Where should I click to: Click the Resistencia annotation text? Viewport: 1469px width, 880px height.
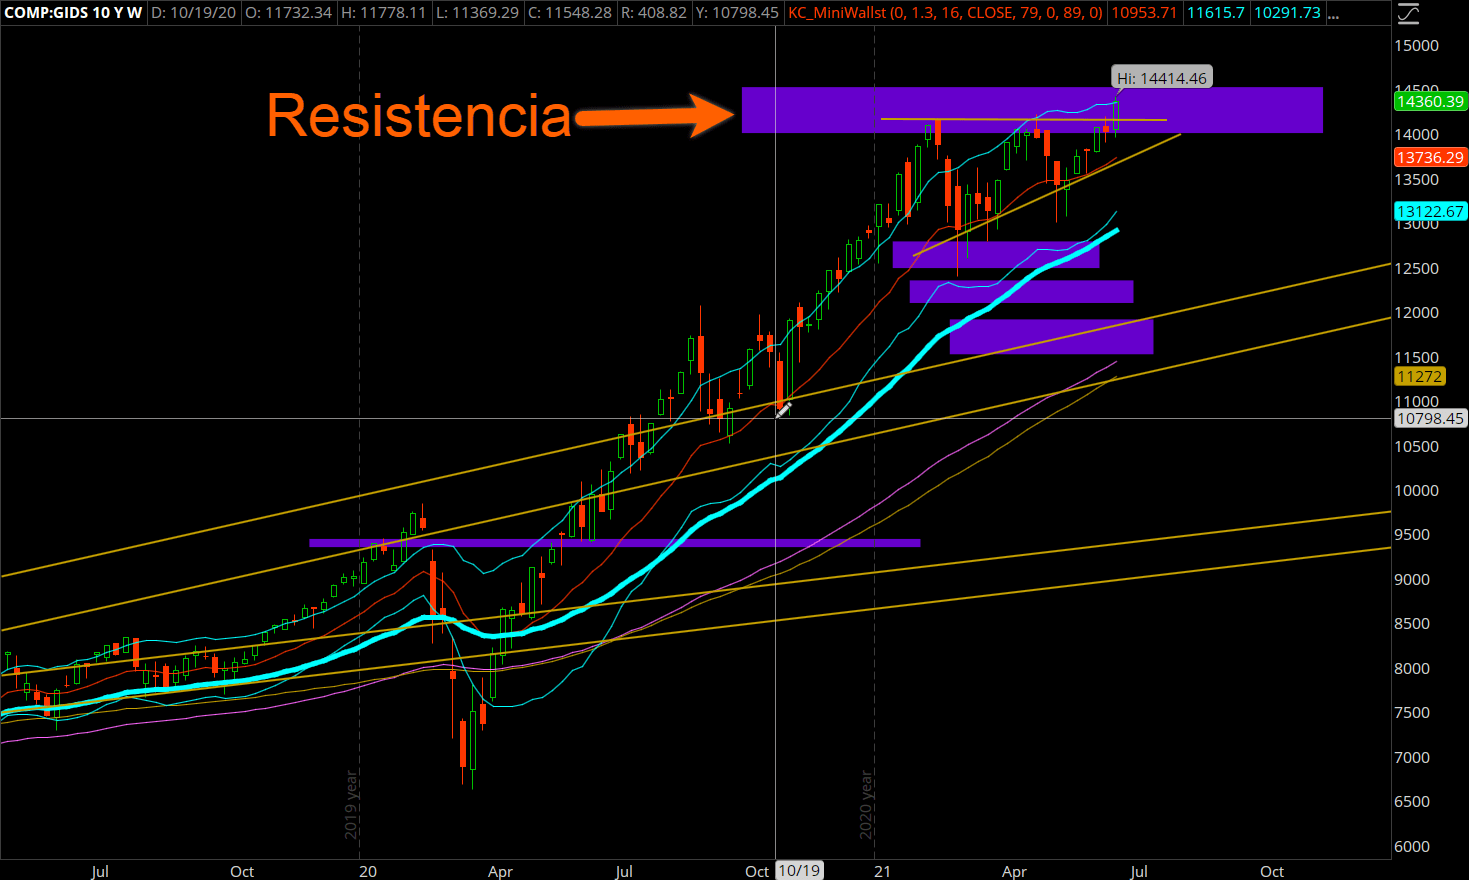(x=420, y=116)
